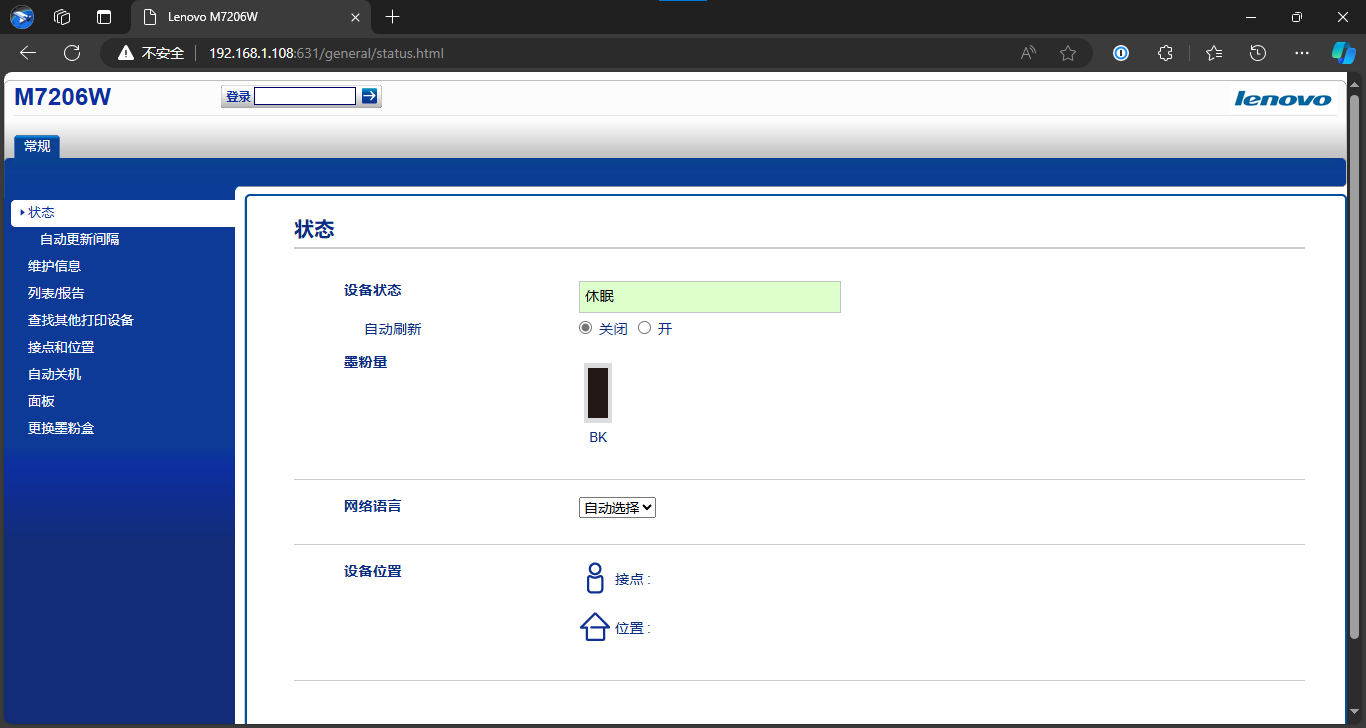Screen dimensions: 1366x728
Task: Open the new tab plus button
Action: coord(393,17)
